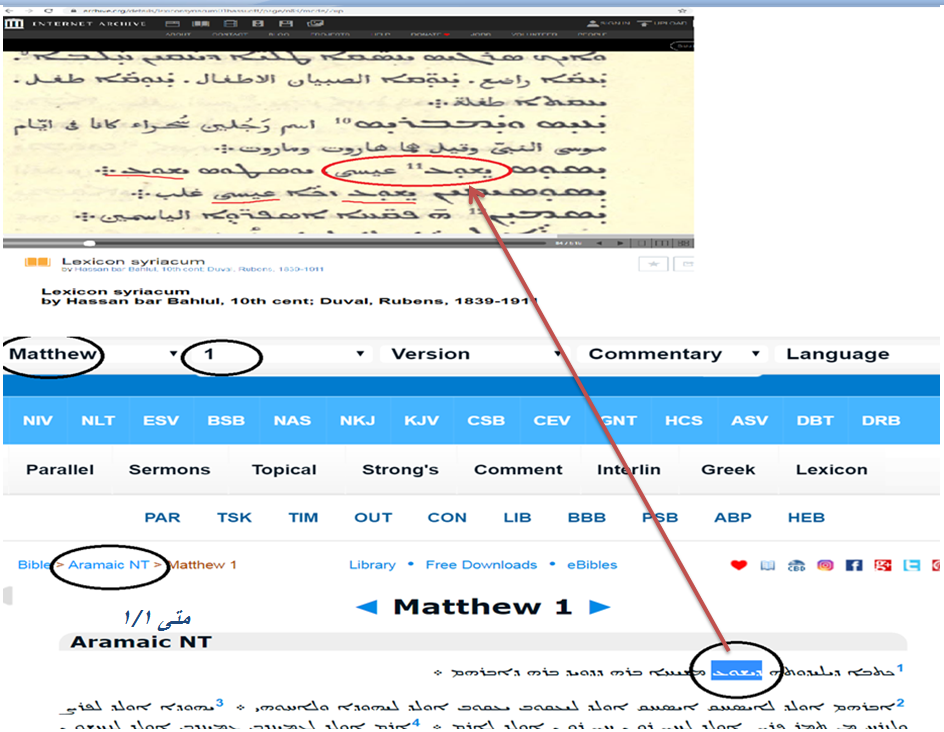Screen dimensions: 944x732
Task: Open the Parallel menu item
Action: click(60, 470)
